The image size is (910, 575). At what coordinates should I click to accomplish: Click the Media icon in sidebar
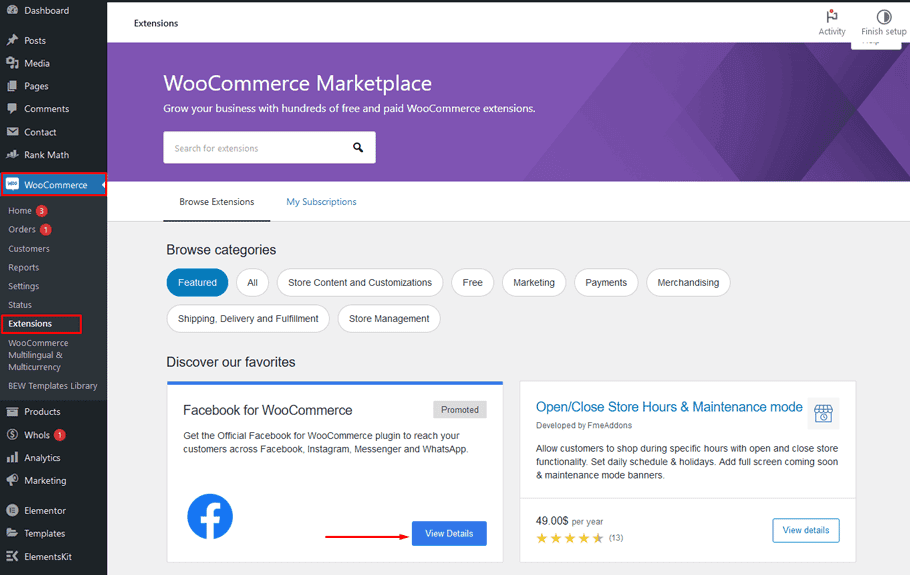tap(12, 63)
